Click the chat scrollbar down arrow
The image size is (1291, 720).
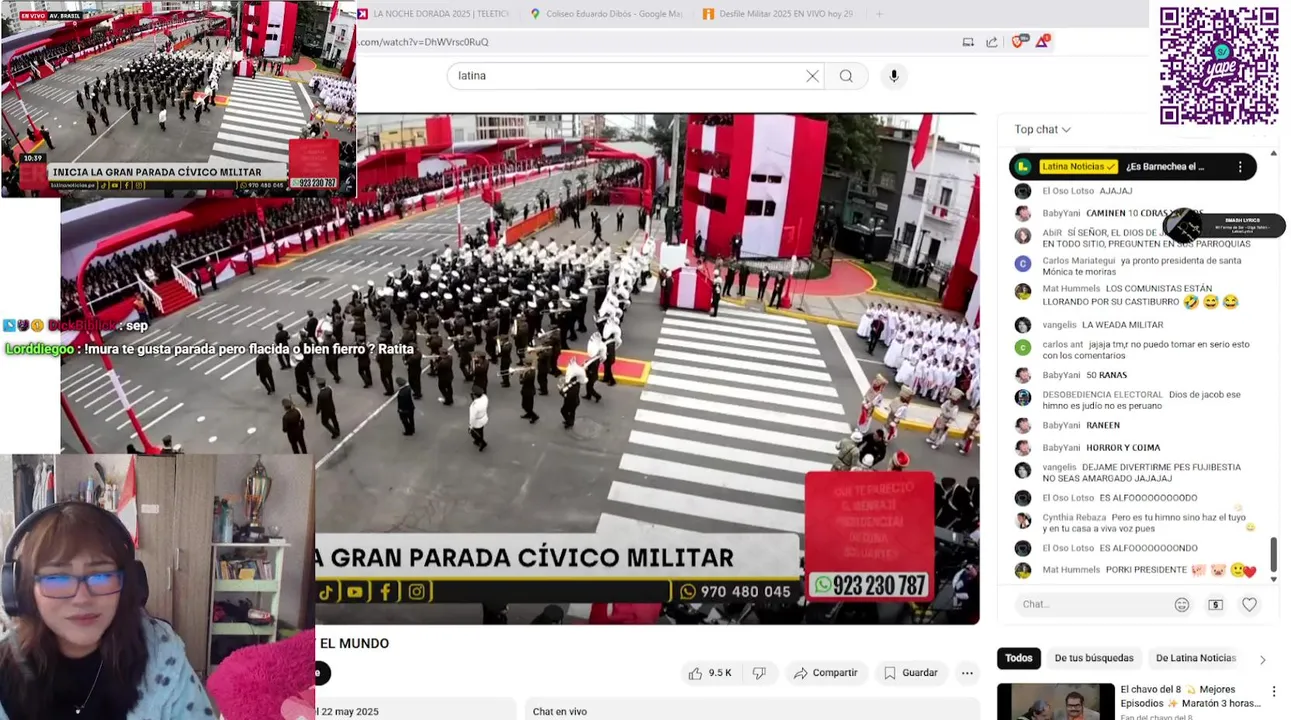coord(1273,579)
